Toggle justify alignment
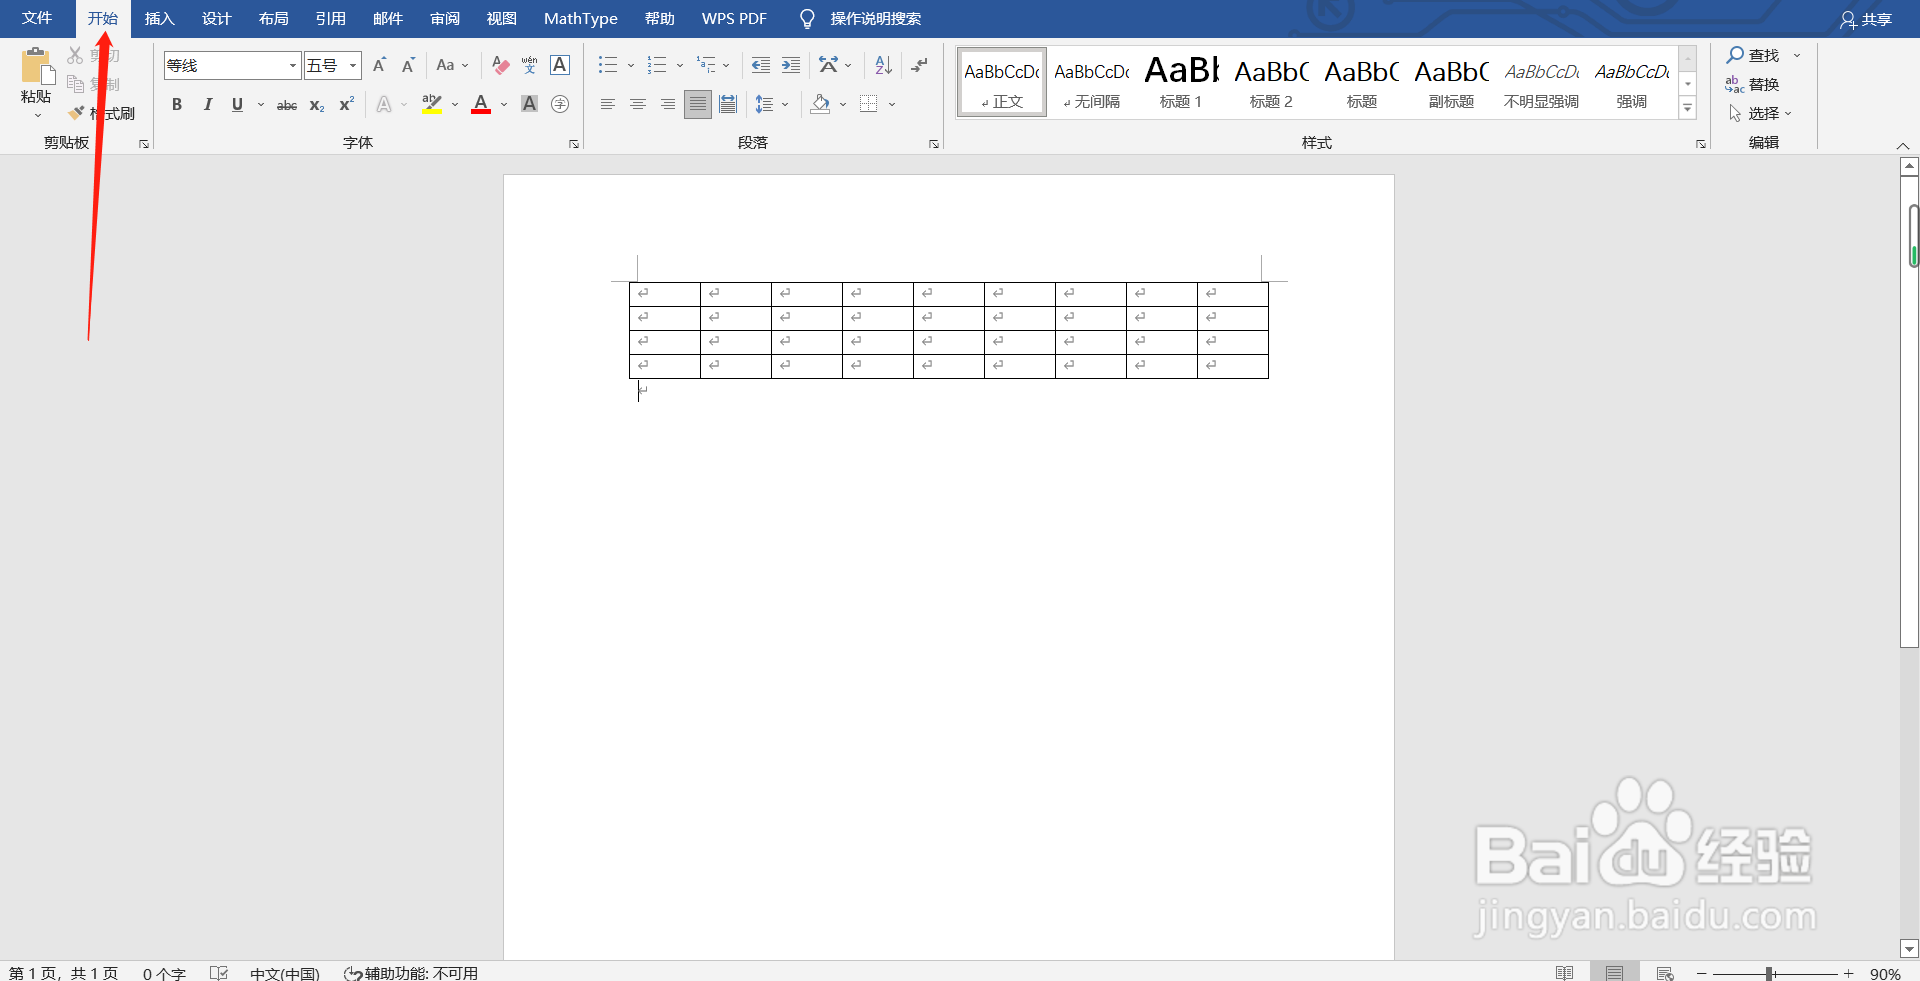Screen dimensions: 1920x981 click(x=698, y=104)
